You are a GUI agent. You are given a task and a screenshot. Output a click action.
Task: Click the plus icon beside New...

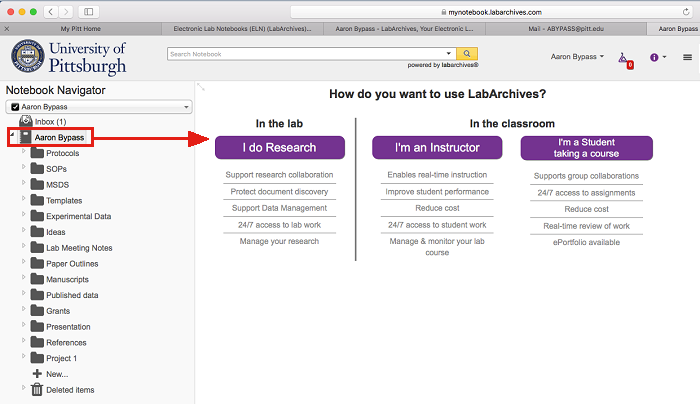click(37, 374)
